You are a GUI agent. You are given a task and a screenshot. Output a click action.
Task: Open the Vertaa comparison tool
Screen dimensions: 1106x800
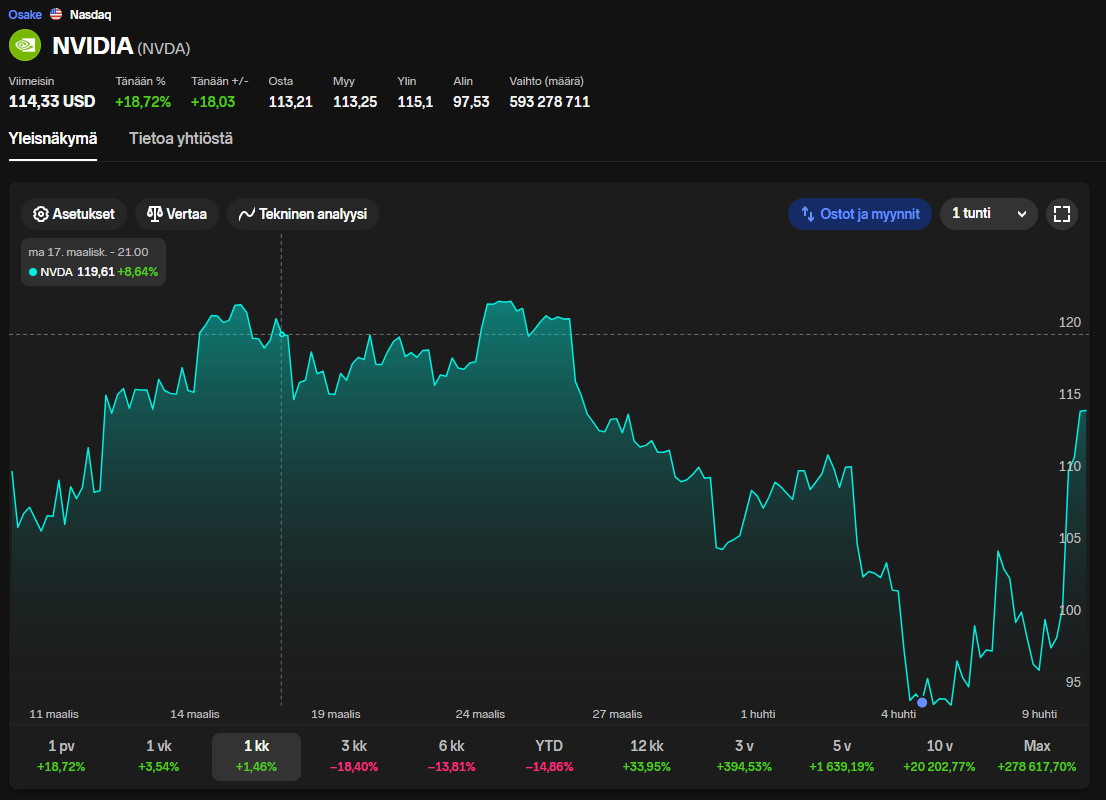(176, 214)
